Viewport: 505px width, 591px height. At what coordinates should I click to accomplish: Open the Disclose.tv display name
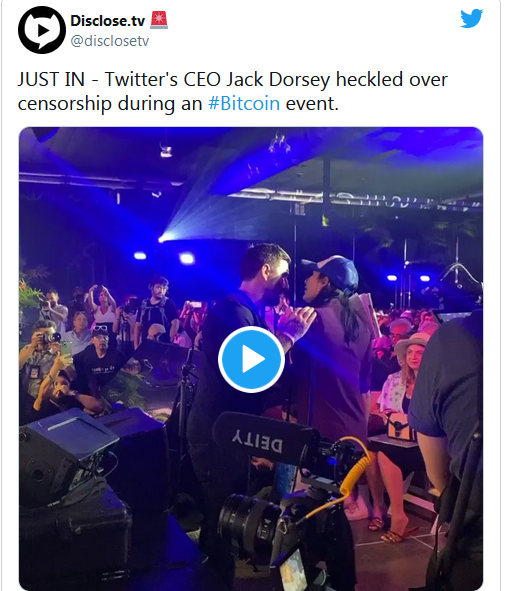[x=108, y=21]
